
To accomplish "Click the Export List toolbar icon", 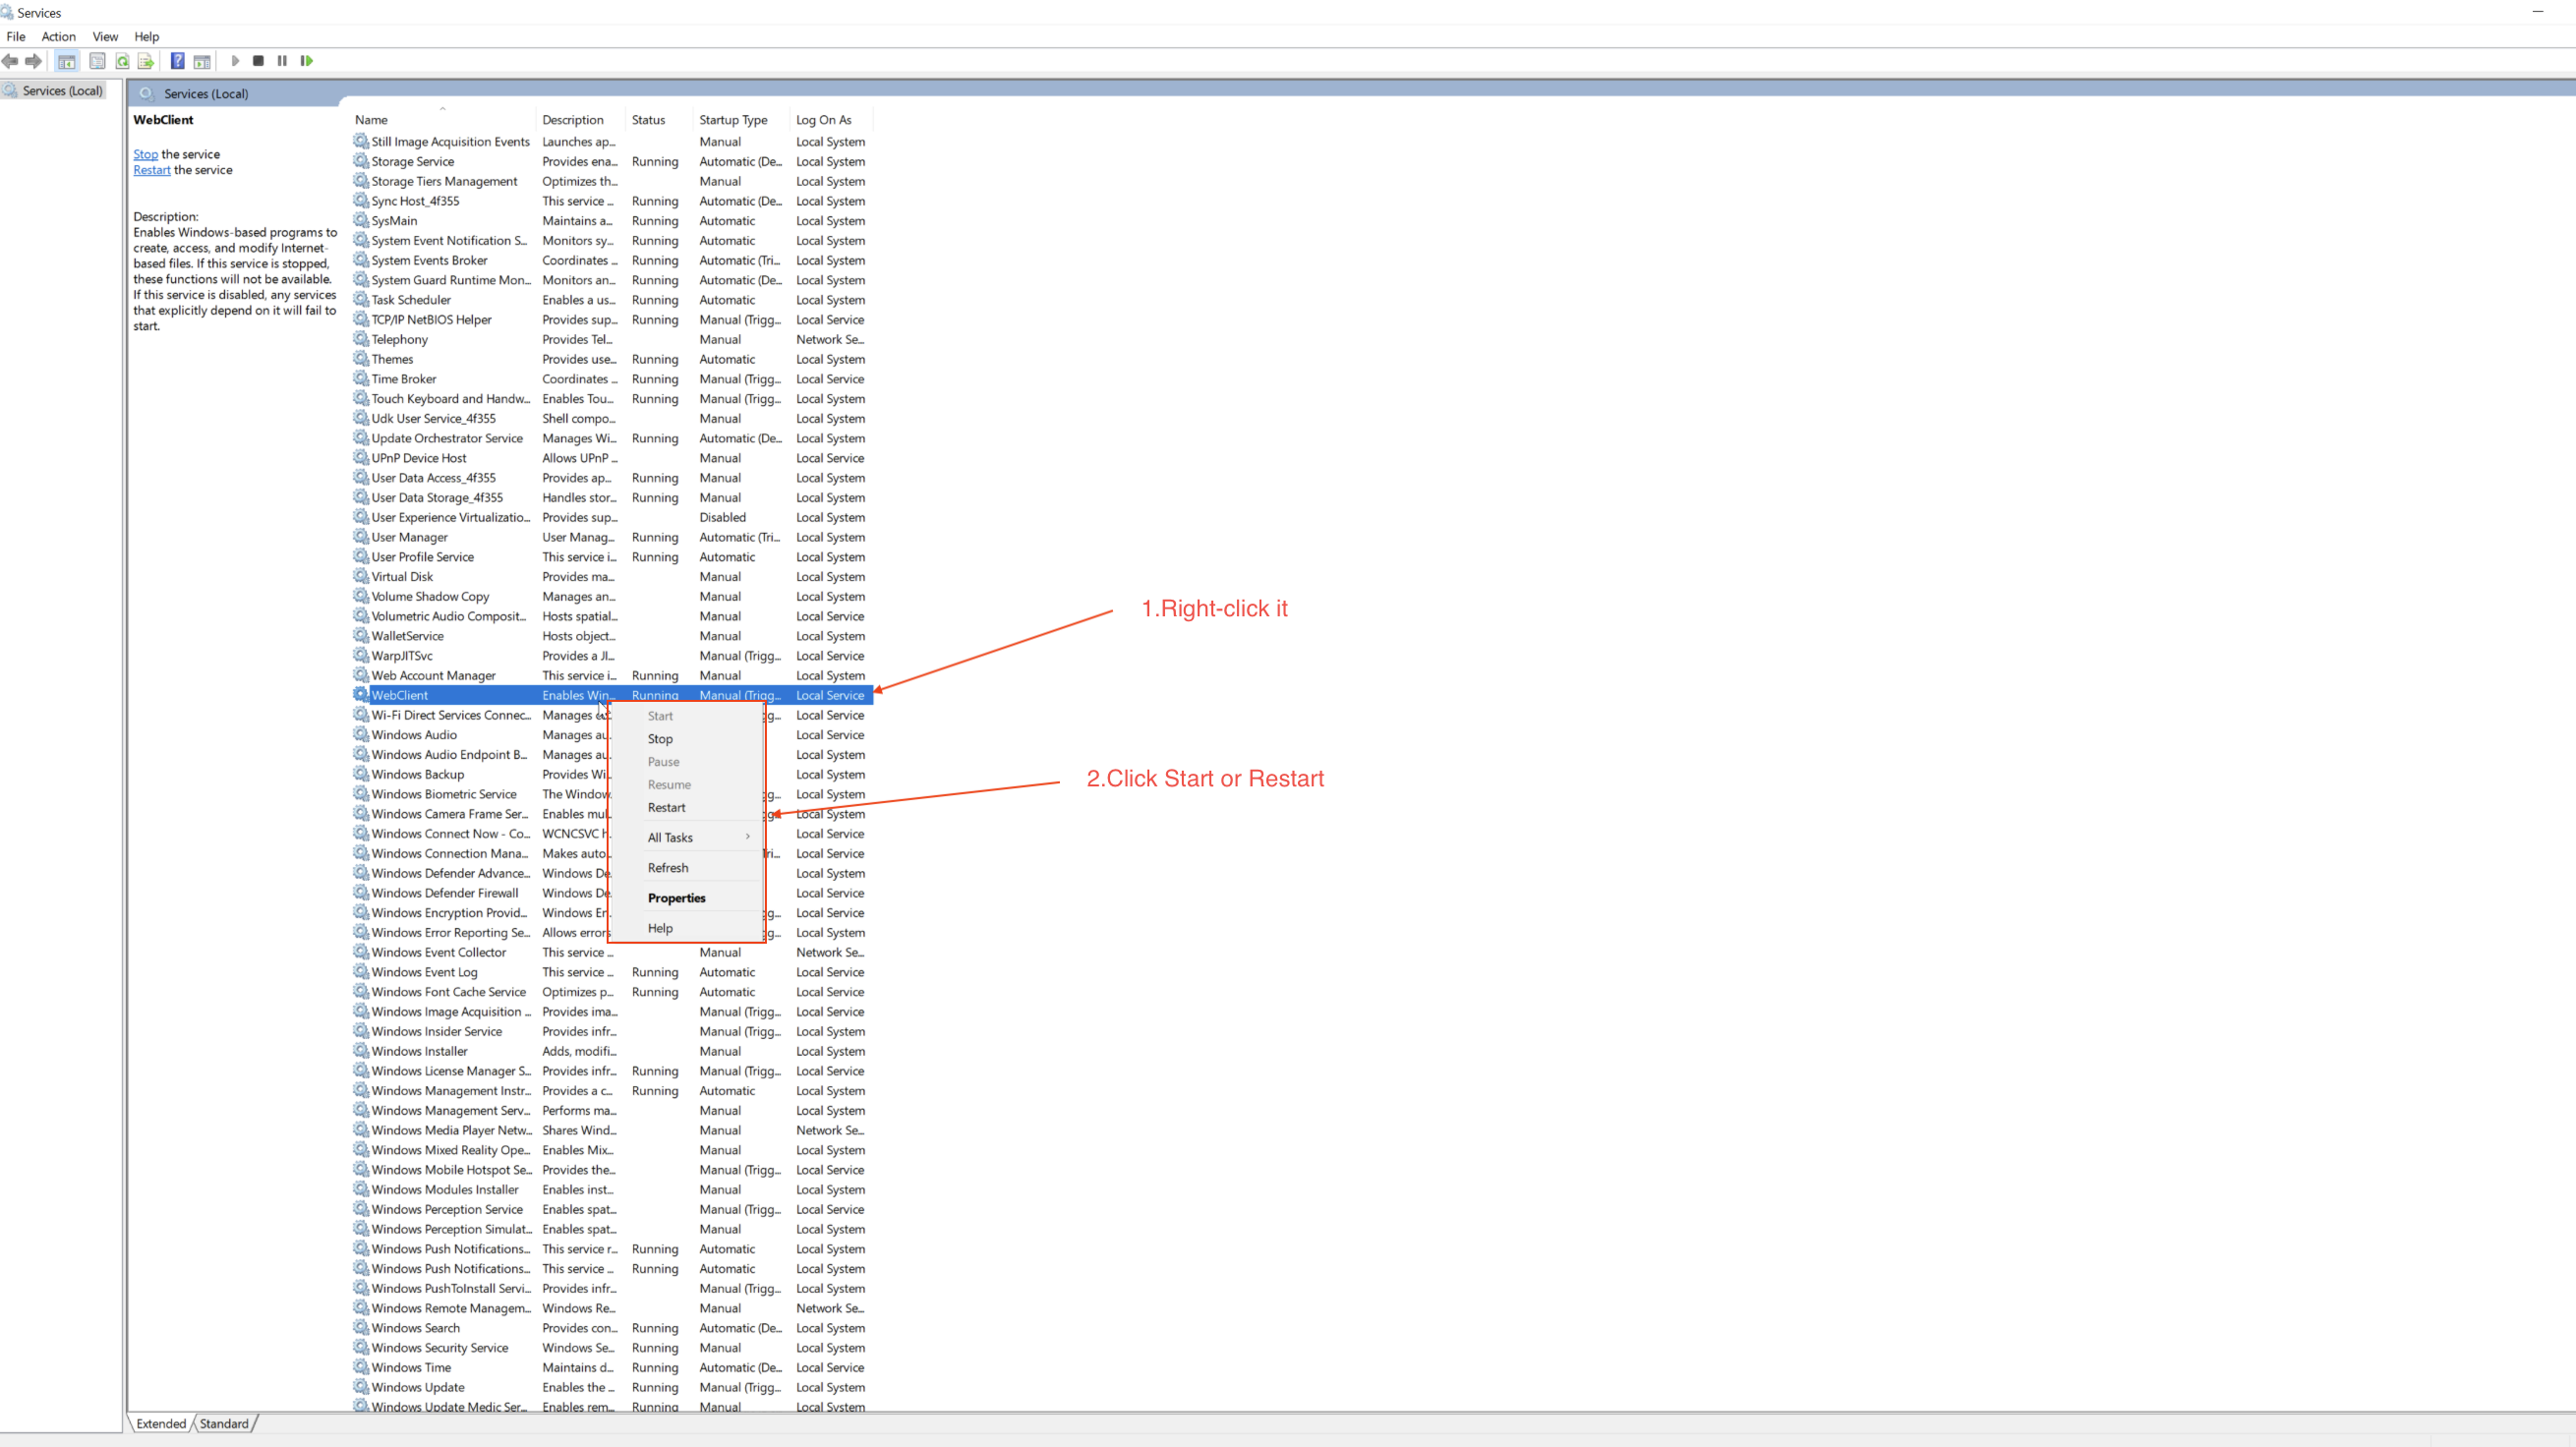I will pyautogui.click(x=146, y=61).
